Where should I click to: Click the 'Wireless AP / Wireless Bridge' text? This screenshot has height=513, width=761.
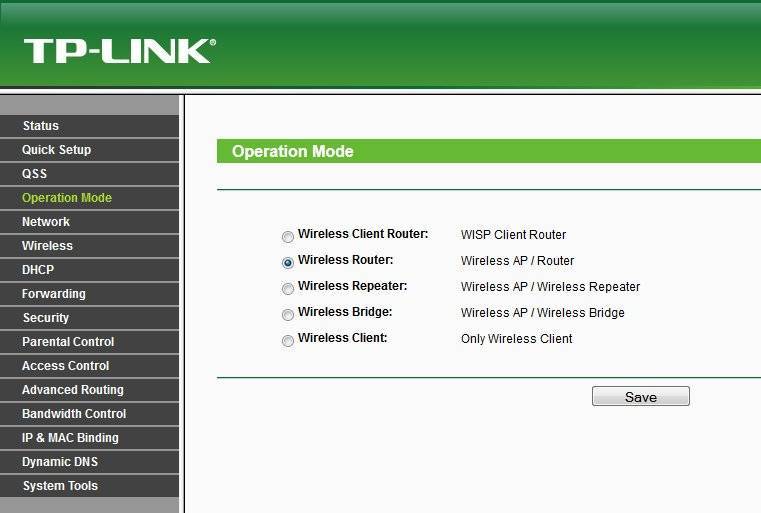coord(543,313)
